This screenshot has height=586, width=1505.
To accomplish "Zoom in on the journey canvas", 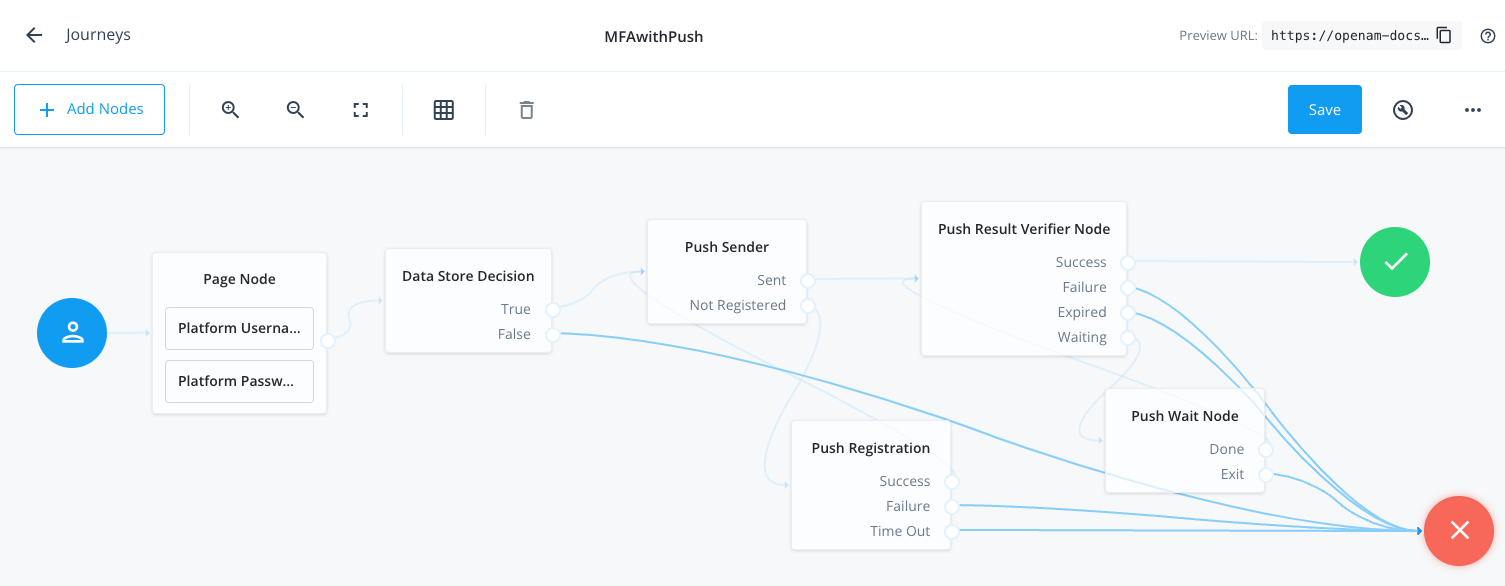I will (x=231, y=109).
